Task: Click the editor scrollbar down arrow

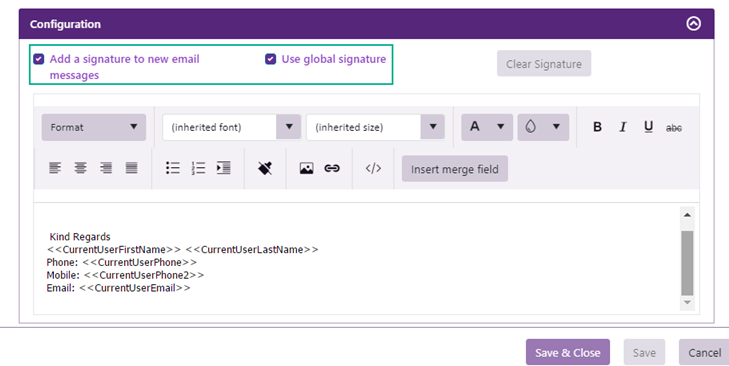Action: (x=687, y=303)
